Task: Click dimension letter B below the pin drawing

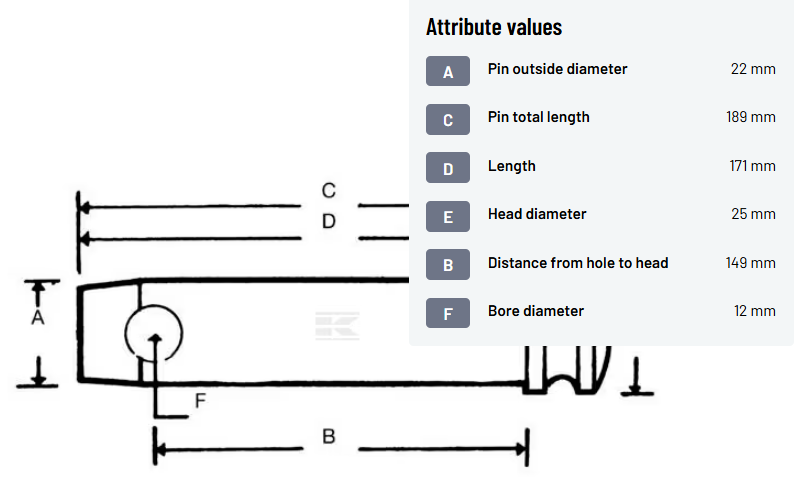Action: click(328, 437)
